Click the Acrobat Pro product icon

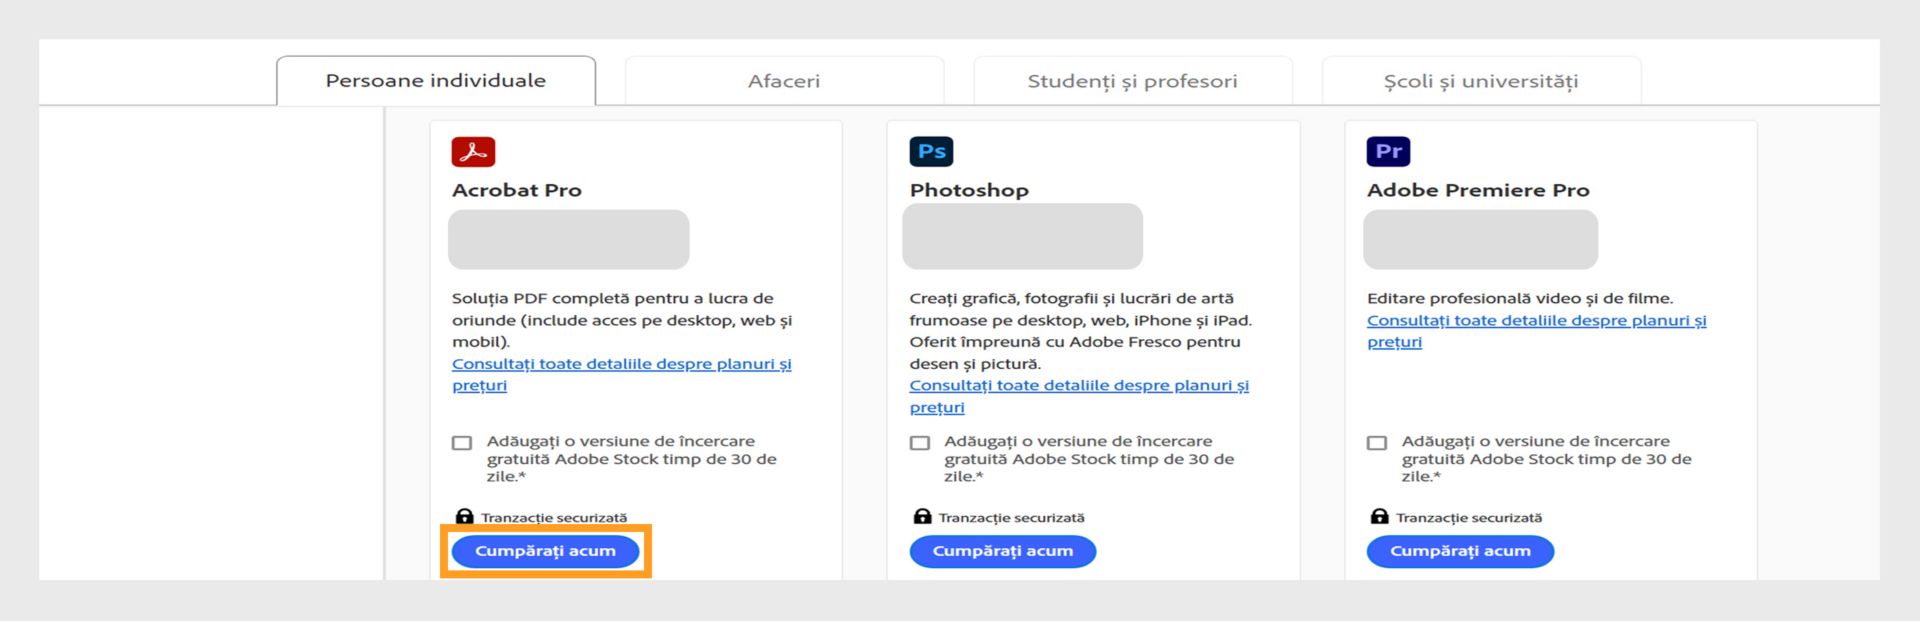coord(473,152)
